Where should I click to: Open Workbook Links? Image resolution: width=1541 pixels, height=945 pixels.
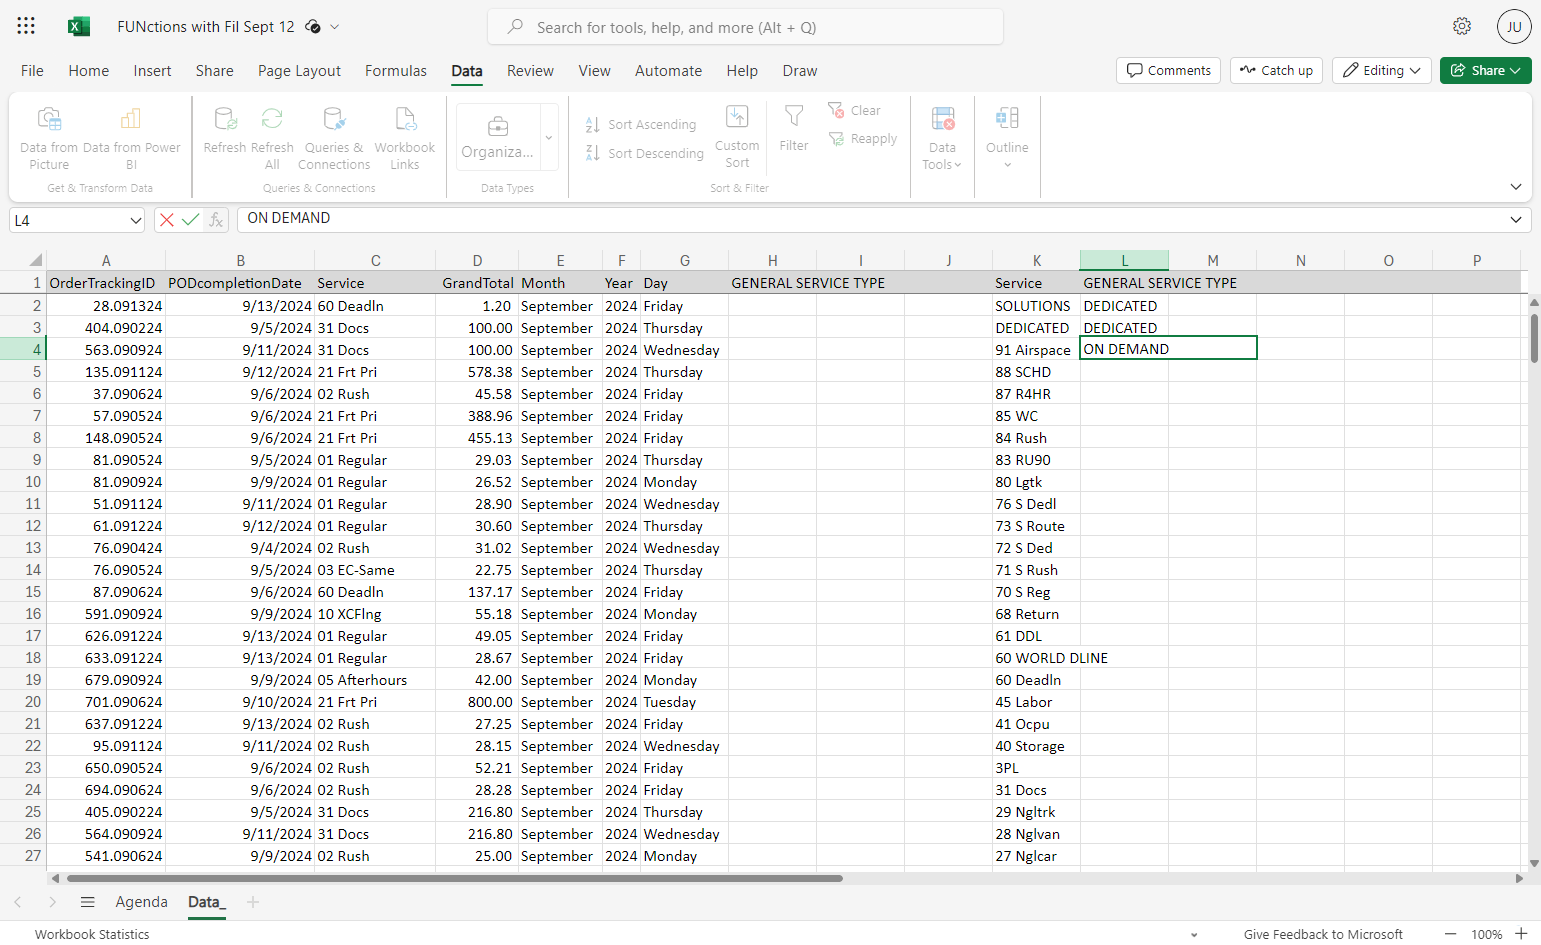405,138
